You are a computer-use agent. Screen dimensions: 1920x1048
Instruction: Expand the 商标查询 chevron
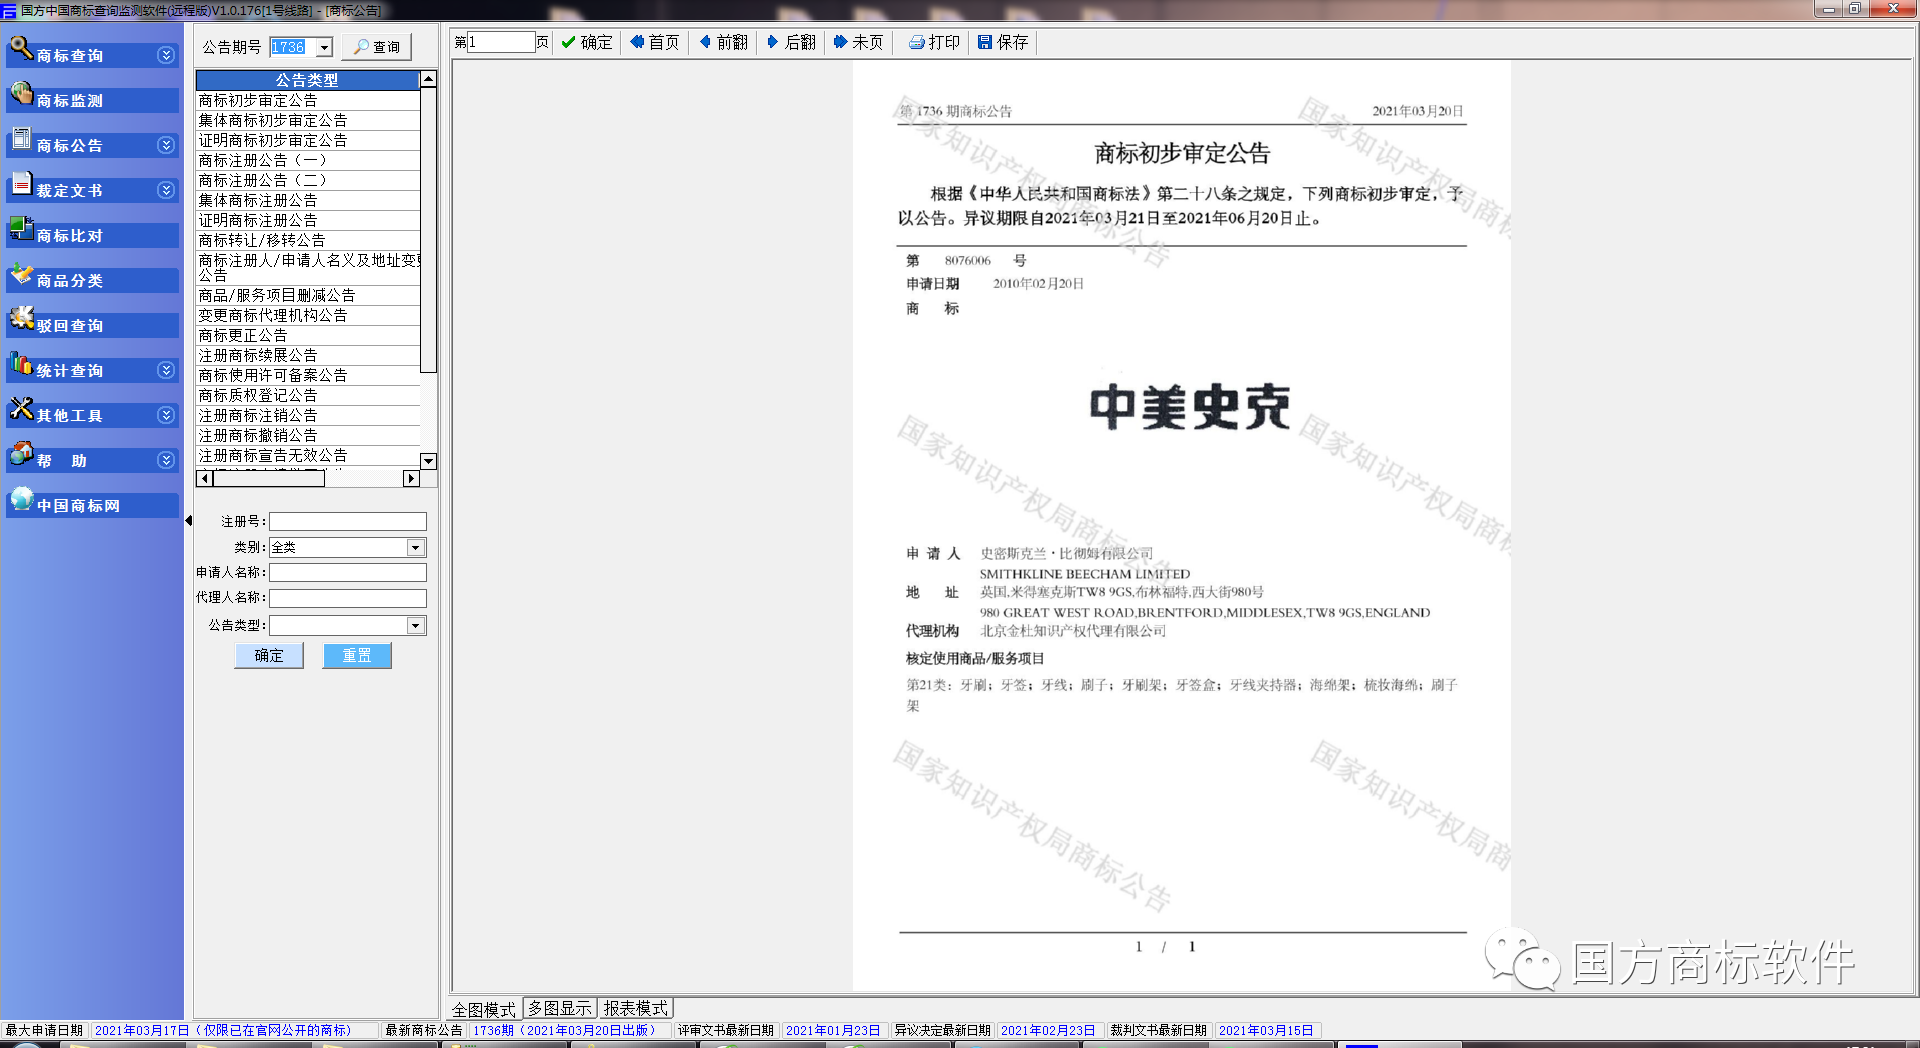click(x=166, y=55)
